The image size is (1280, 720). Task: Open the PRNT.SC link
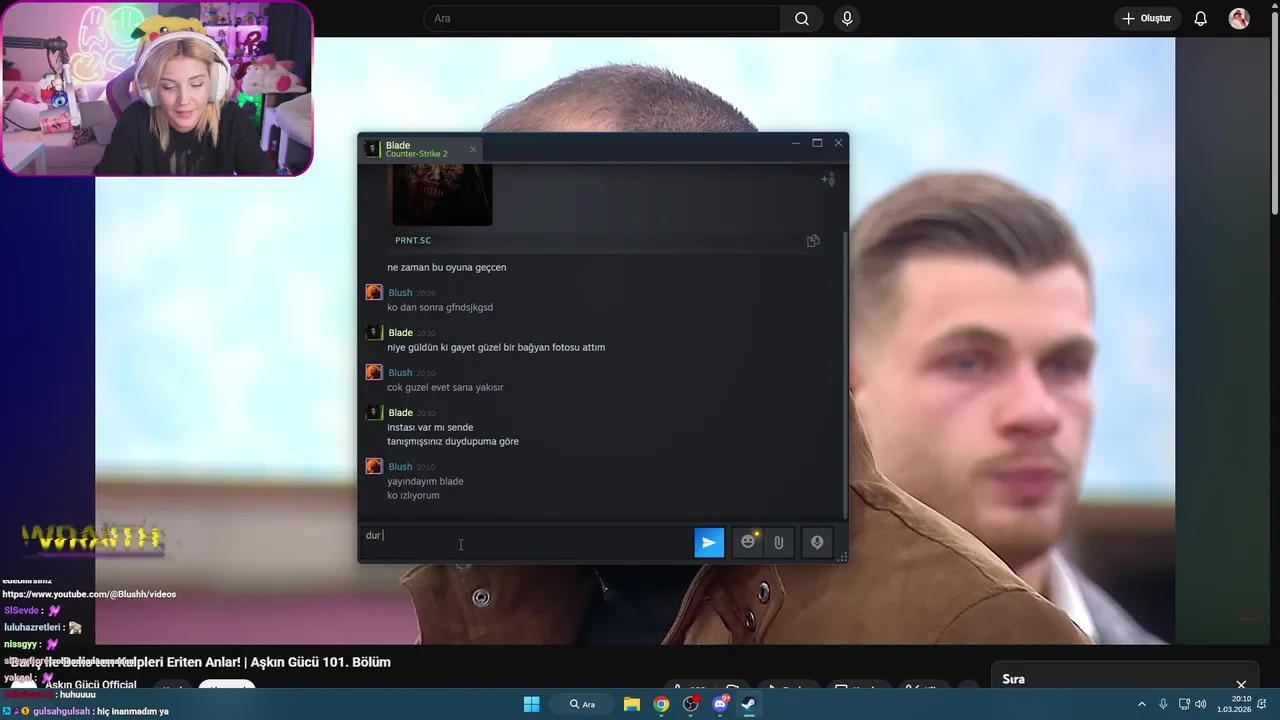click(x=413, y=240)
